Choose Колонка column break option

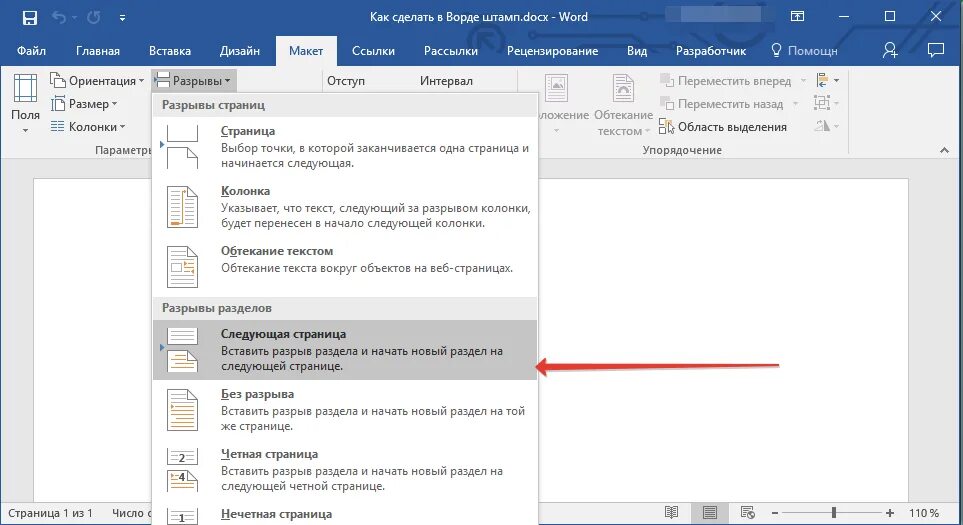point(345,207)
